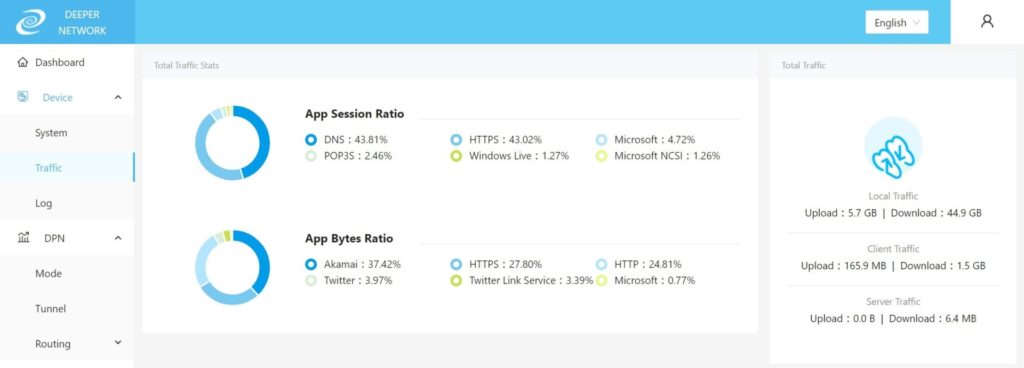This screenshot has width=1024, height=368.
Task: Toggle the Akamai legend marker
Action: pyautogui.click(x=311, y=264)
